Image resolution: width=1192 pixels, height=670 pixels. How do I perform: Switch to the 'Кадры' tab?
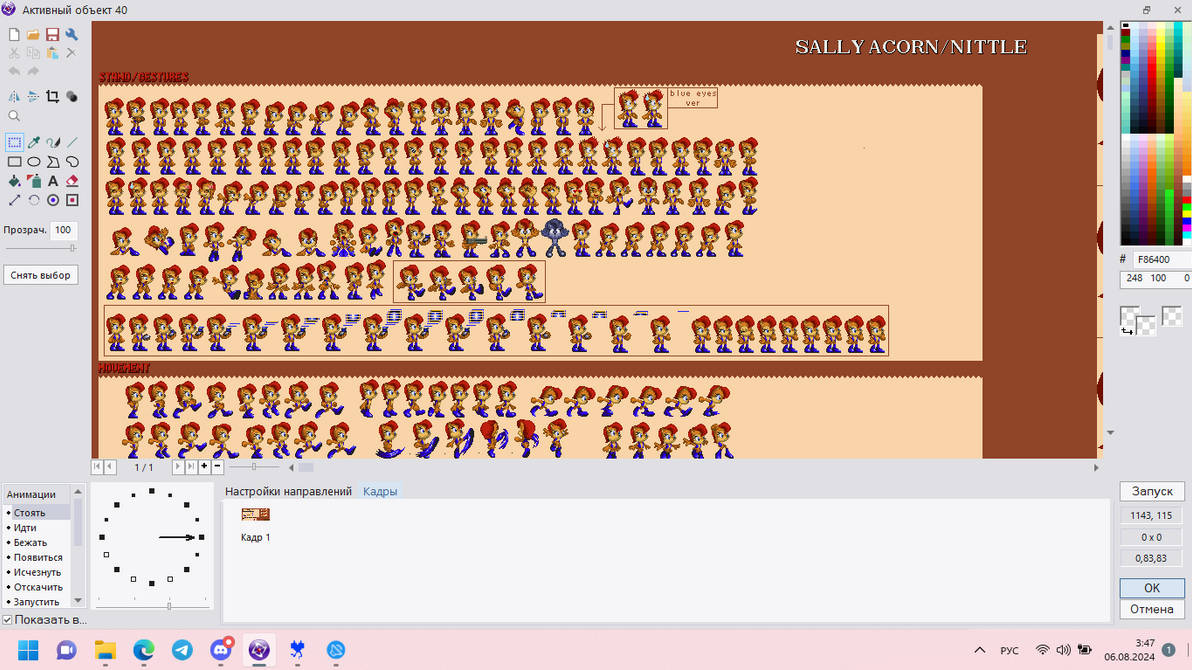point(380,491)
